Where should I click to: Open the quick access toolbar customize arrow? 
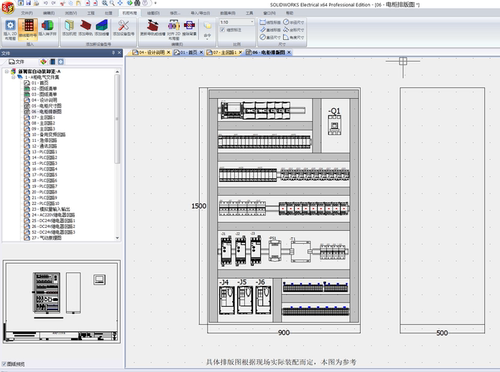(156, 3)
